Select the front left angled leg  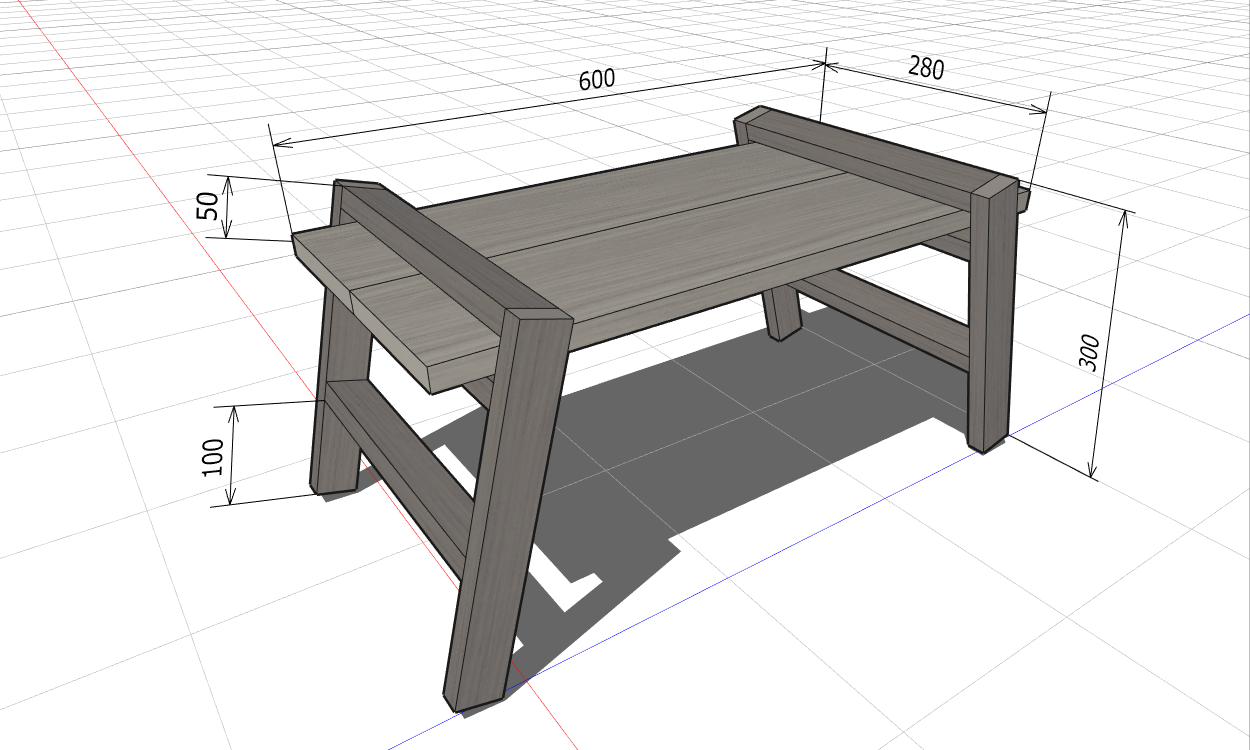(507, 510)
